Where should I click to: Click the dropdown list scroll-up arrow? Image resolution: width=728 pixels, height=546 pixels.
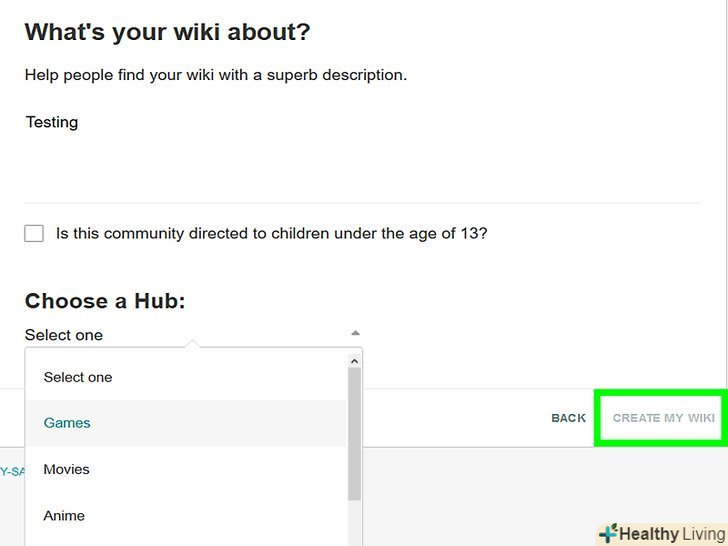(354, 360)
